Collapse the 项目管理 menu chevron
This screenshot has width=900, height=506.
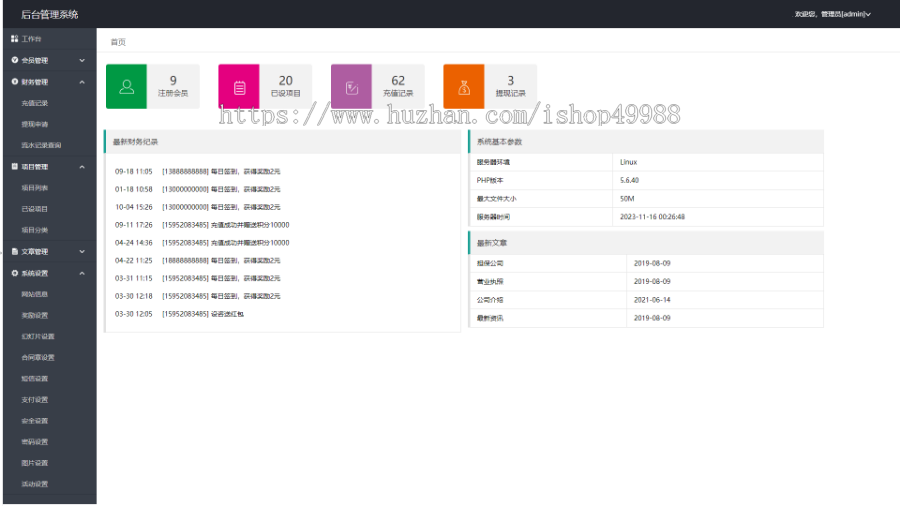[82, 167]
